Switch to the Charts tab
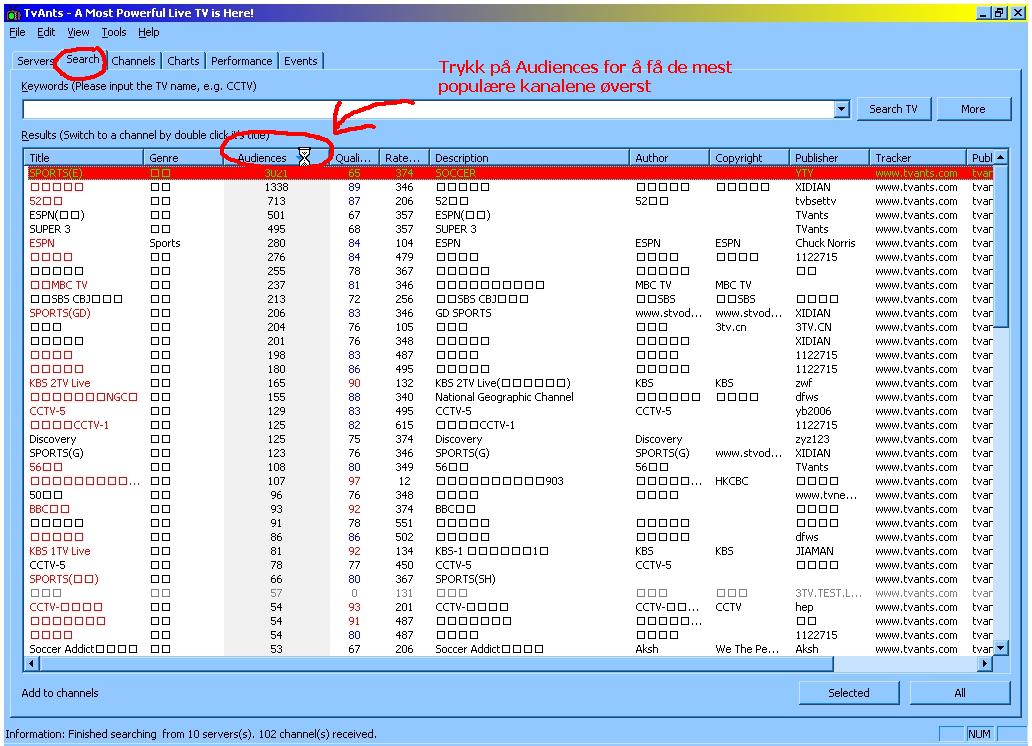 (x=183, y=61)
